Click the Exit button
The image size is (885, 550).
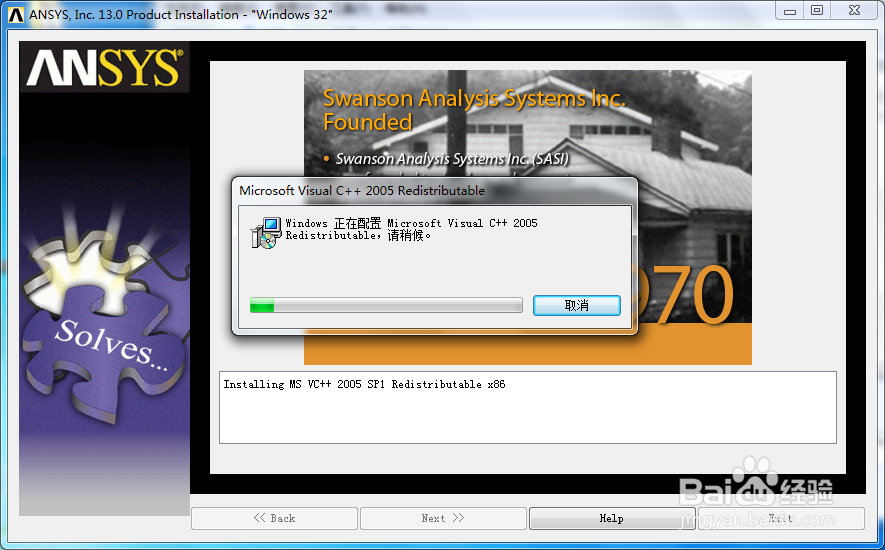[x=781, y=518]
